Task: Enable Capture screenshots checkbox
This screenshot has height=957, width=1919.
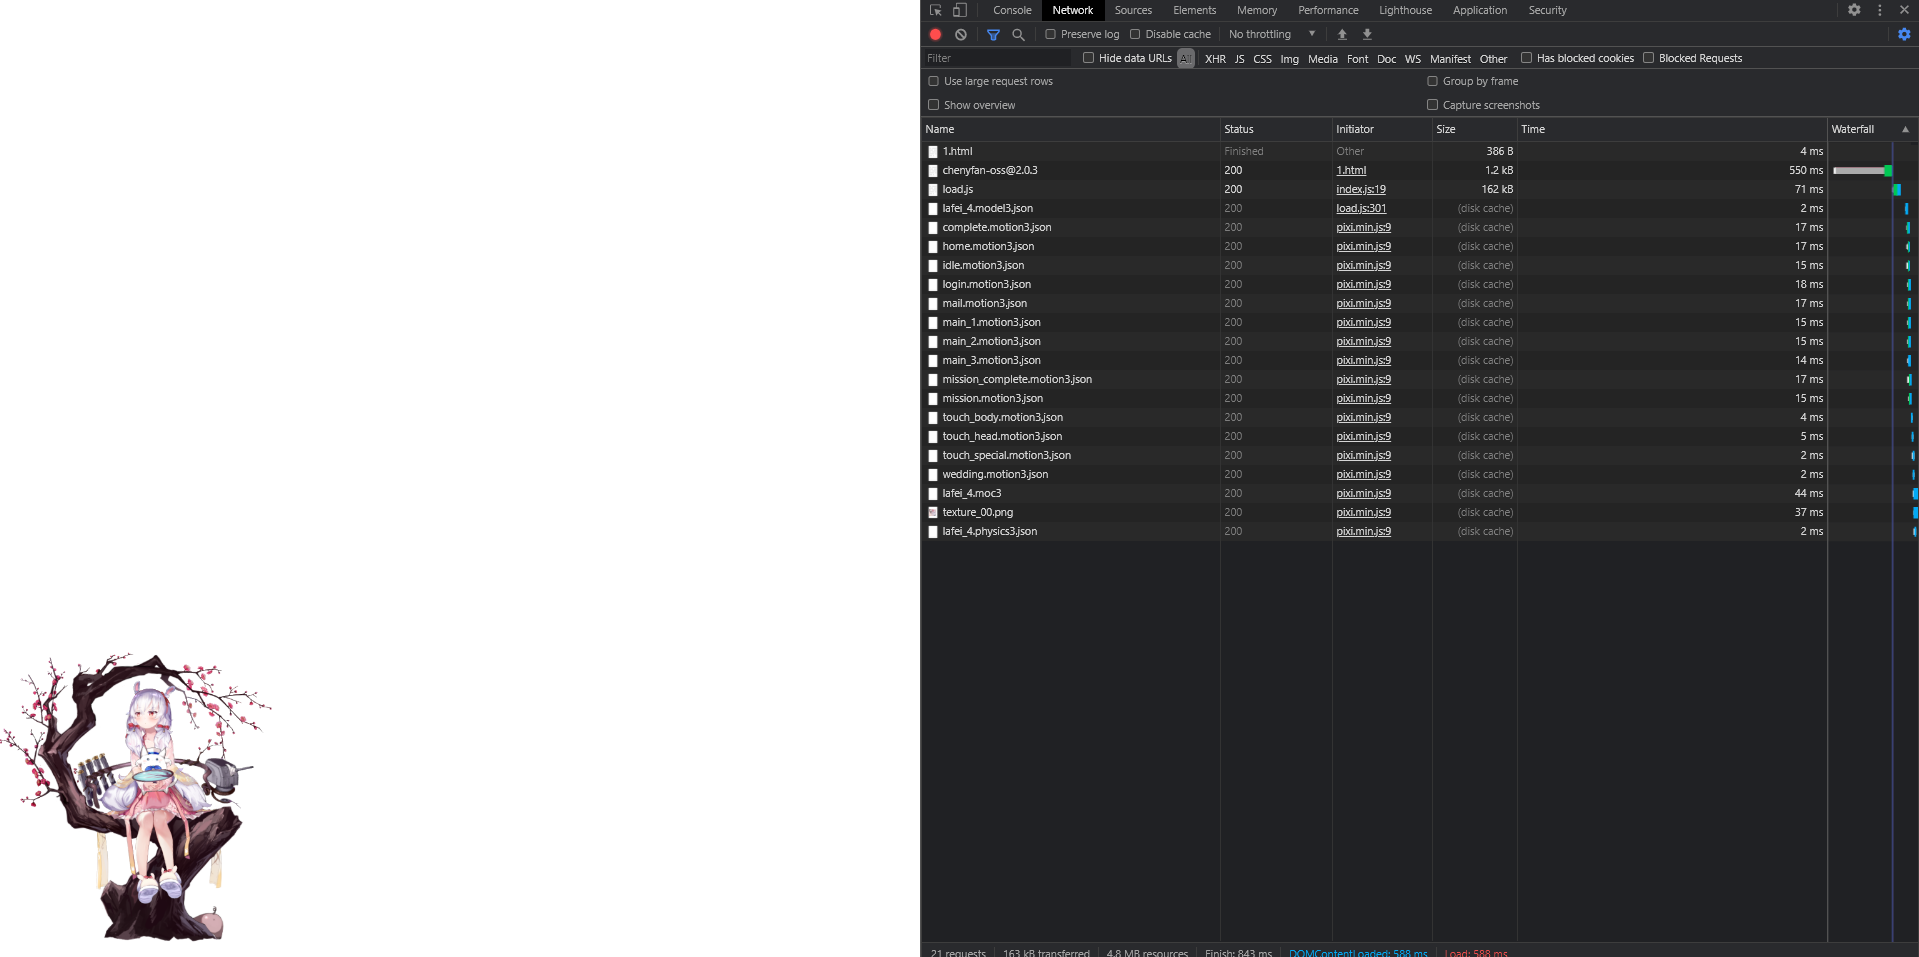Action: 1432,105
